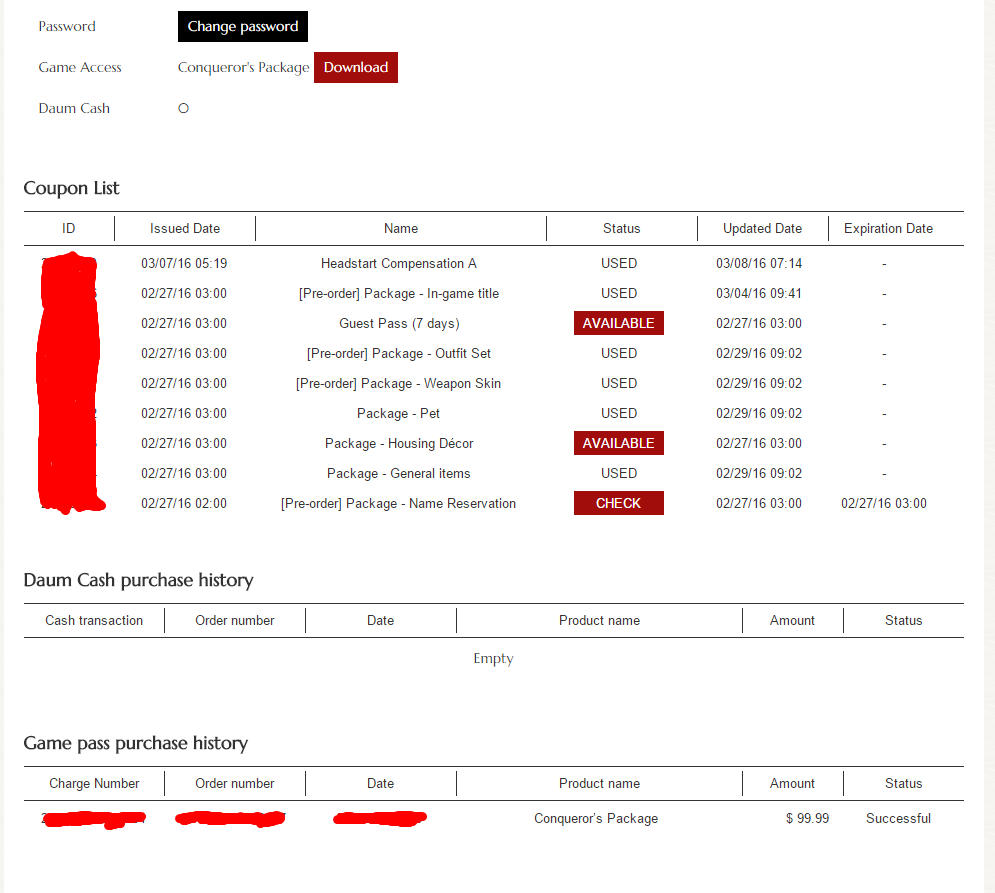Use the AVAILABLE Guest Pass coupon
The height and width of the screenshot is (893, 995).
[x=619, y=323]
